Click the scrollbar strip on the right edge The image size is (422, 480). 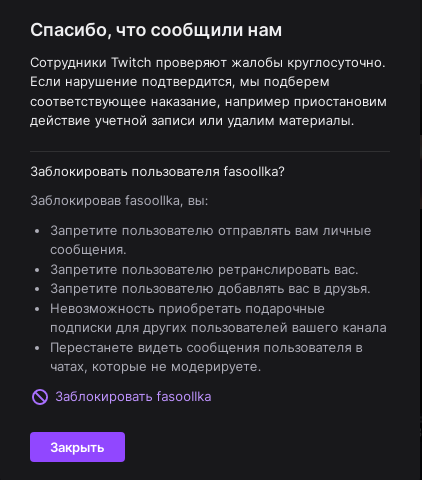(421, 240)
